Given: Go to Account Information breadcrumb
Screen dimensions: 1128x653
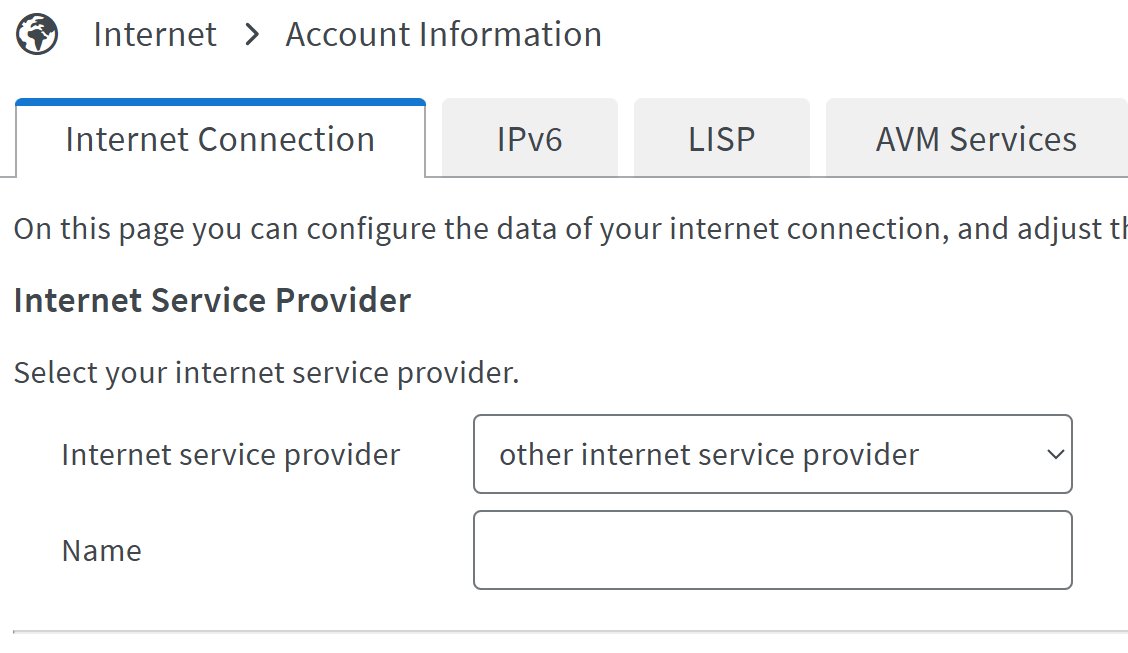Looking at the screenshot, I should coord(444,34).
